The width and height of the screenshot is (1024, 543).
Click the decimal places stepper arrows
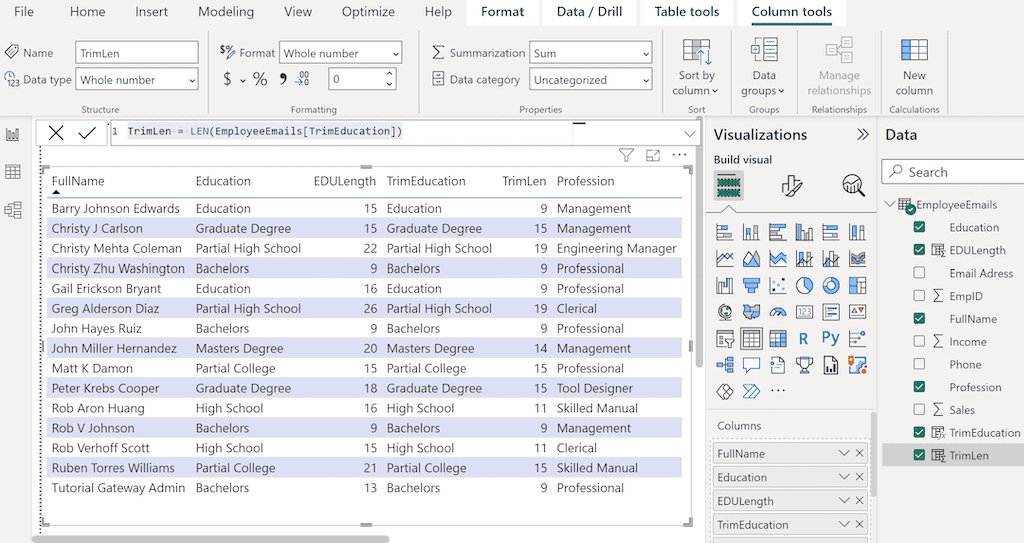[x=389, y=79]
